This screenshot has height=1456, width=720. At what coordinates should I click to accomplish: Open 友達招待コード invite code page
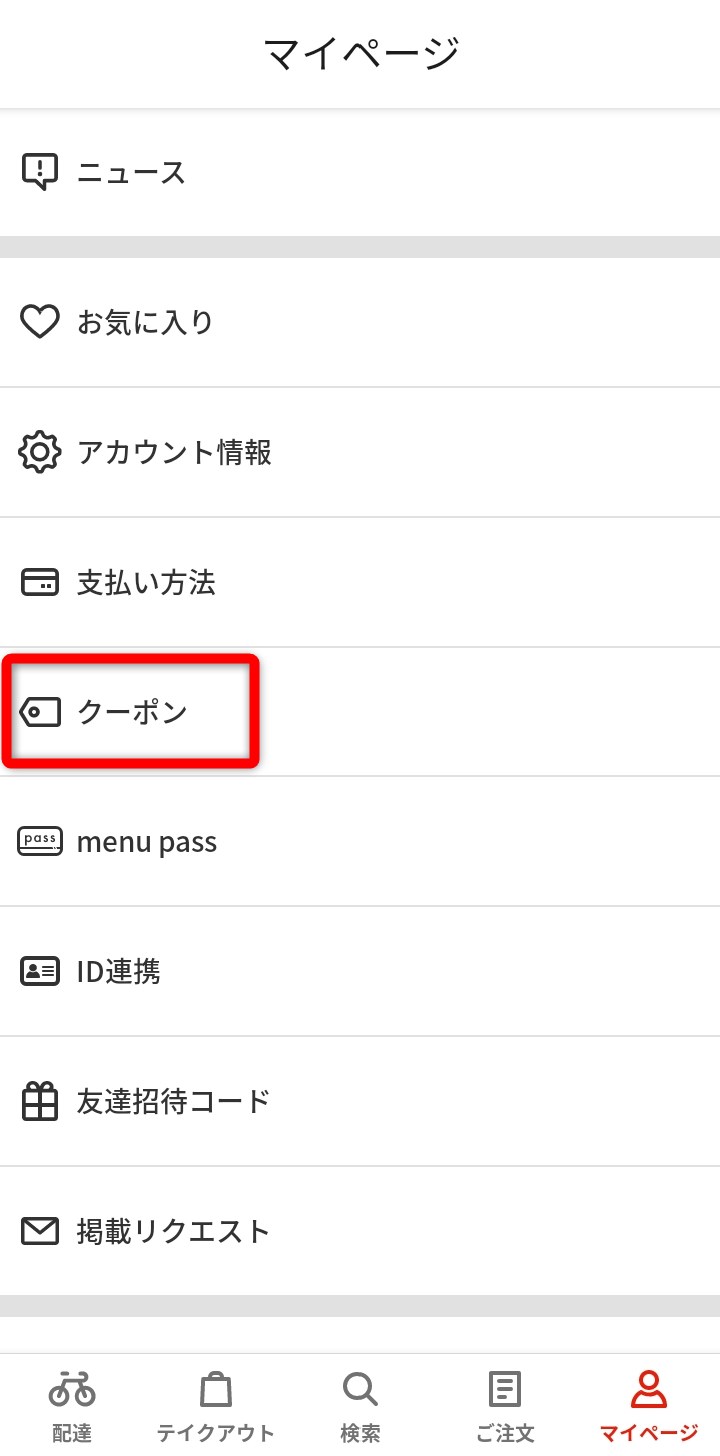pyautogui.click(x=174, y=1101)
